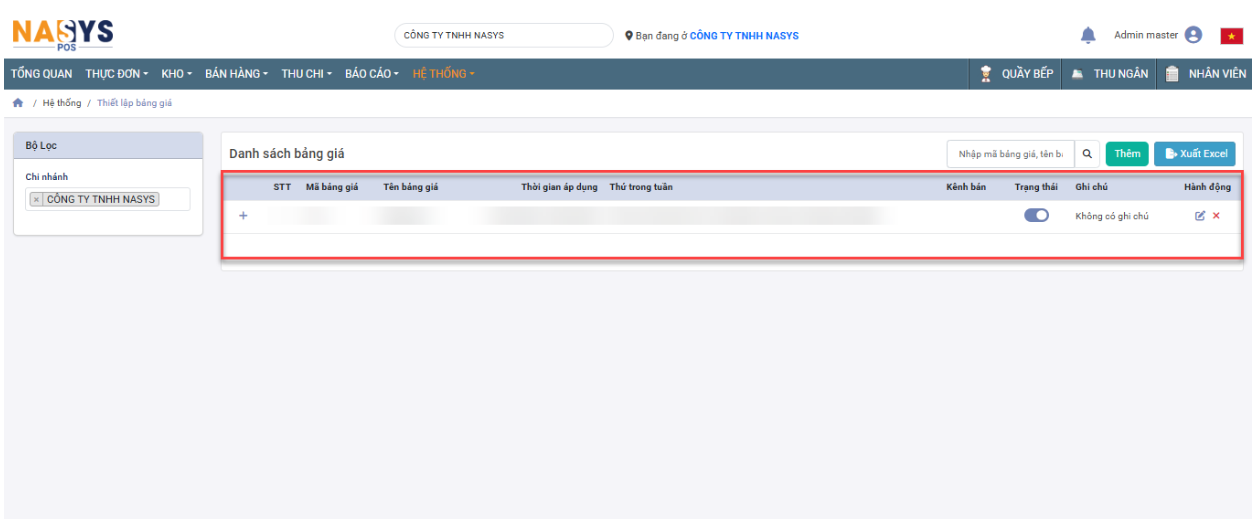The image size is (1258, 522).
Task: Delete the price list row
Action: pyautogui.click(x=1217, y=216)
